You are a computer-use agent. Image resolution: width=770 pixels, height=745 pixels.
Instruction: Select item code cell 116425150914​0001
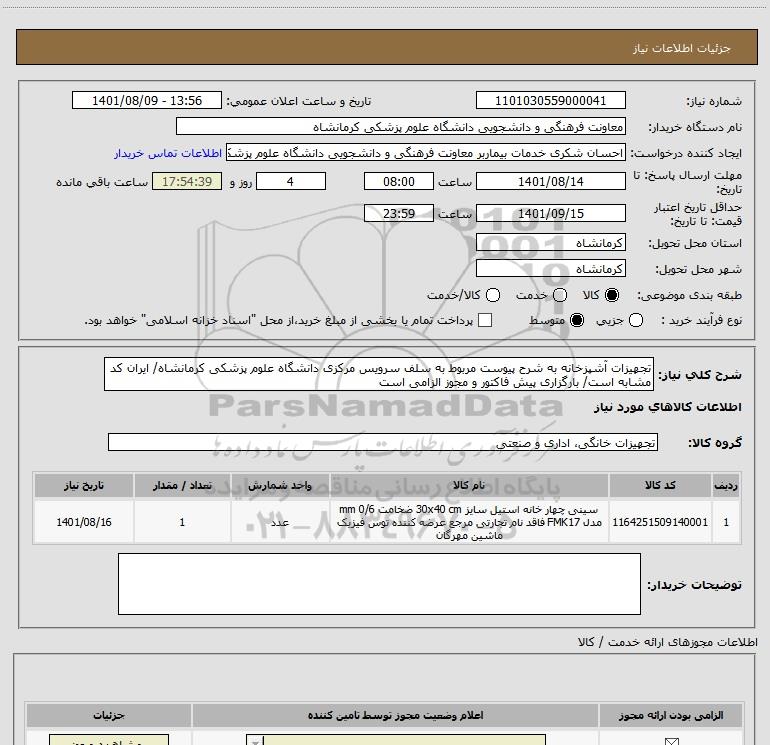pyautogui.click(x=660, y=522)
